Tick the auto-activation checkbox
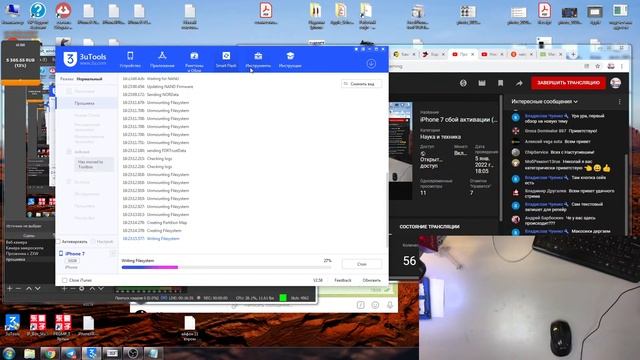 (x=58, y=242)
